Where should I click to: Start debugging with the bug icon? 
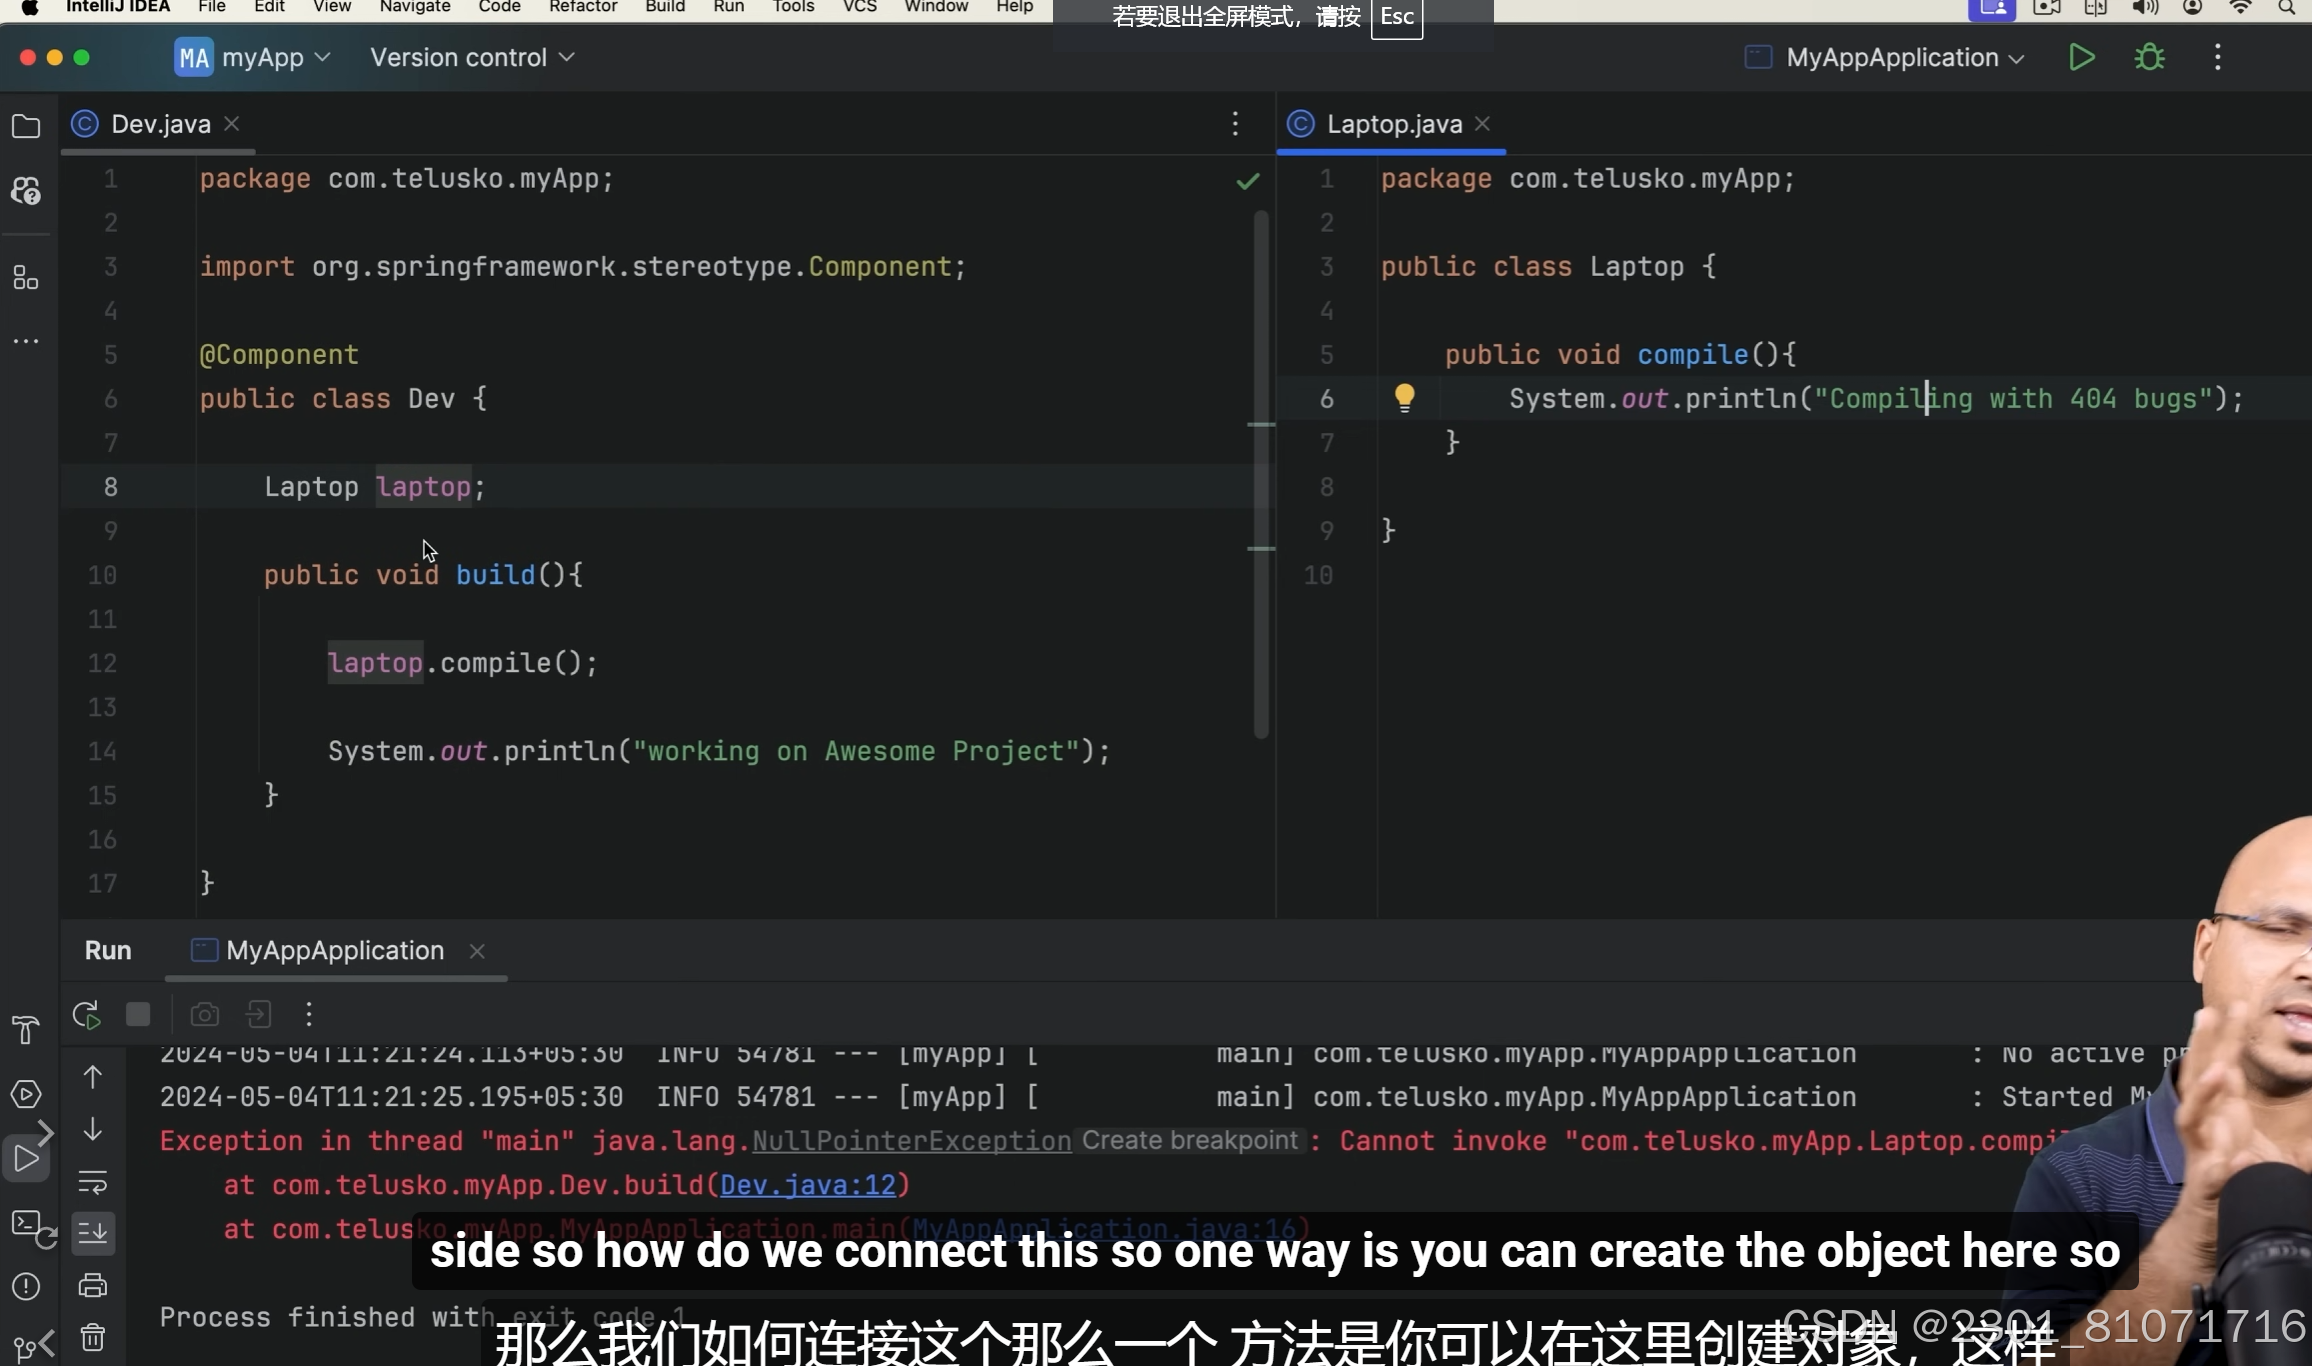coord(2149,58)
